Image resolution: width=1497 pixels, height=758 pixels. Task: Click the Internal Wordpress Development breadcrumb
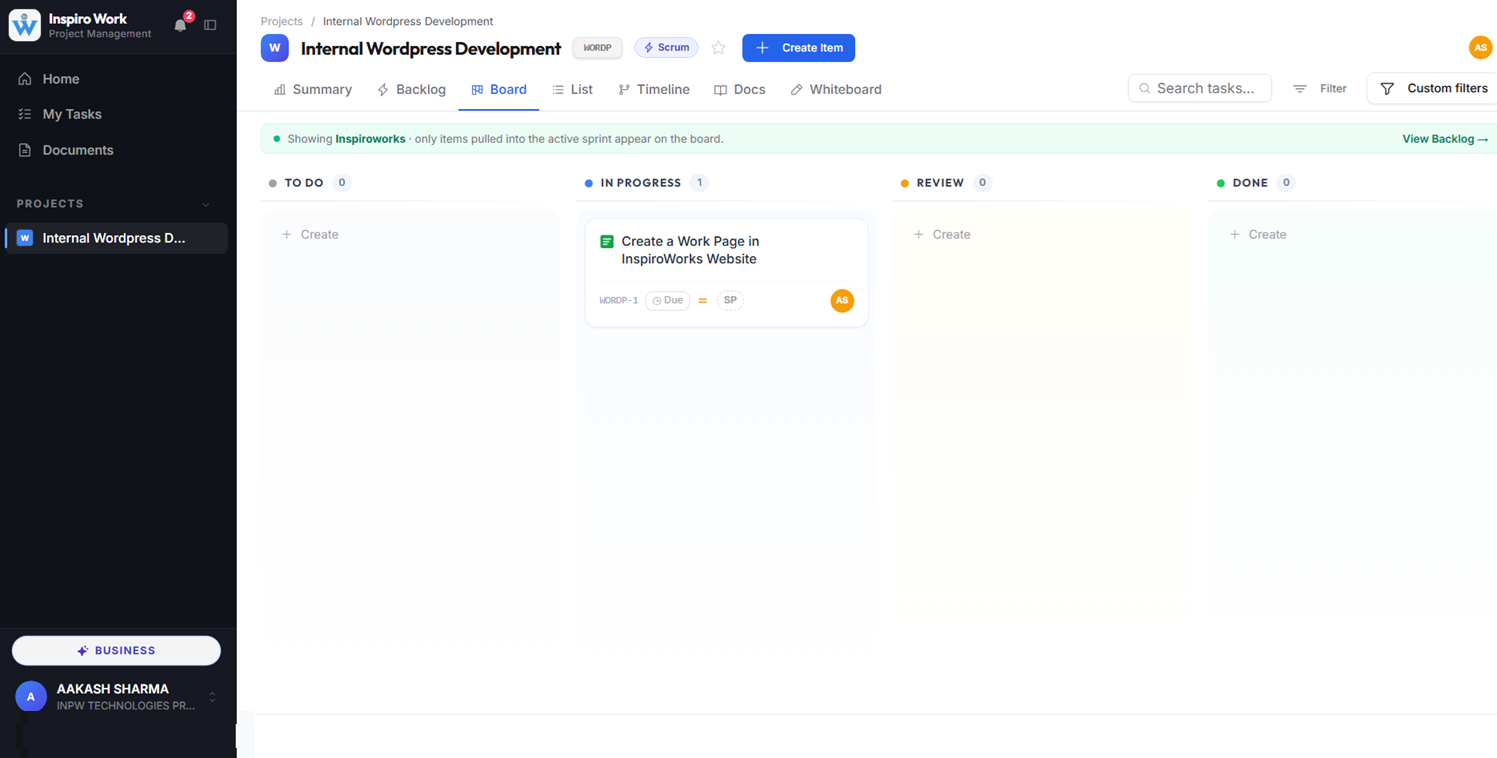(x=408, y=21)
